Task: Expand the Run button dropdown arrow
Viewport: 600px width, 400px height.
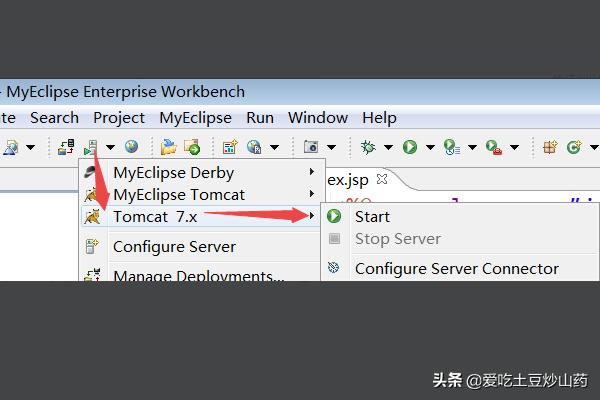Action: pos(429,147)
